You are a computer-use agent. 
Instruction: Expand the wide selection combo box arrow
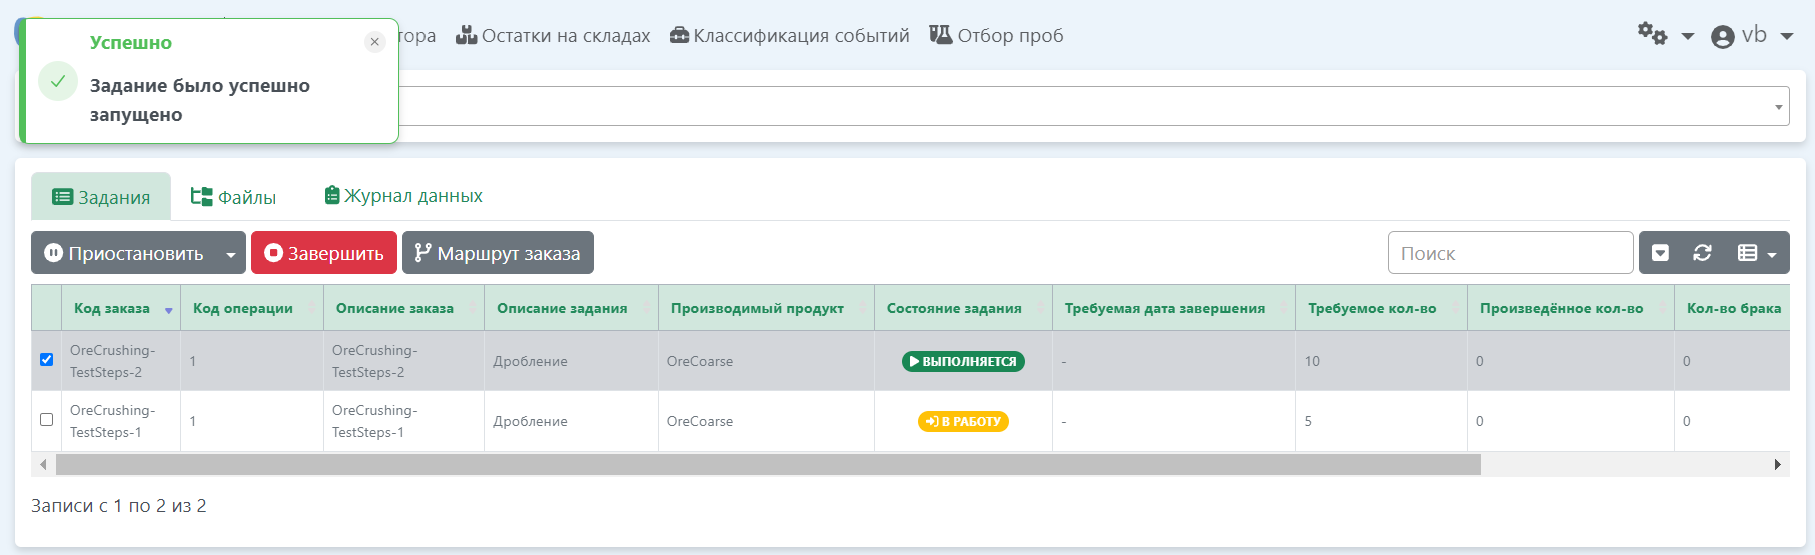pos(1779,106)
